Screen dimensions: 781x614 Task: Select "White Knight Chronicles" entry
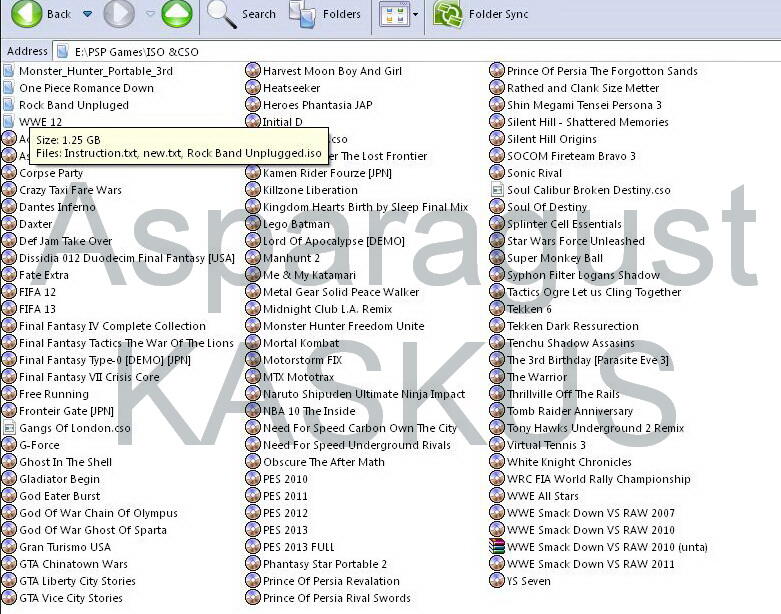[x=561, y=462]
